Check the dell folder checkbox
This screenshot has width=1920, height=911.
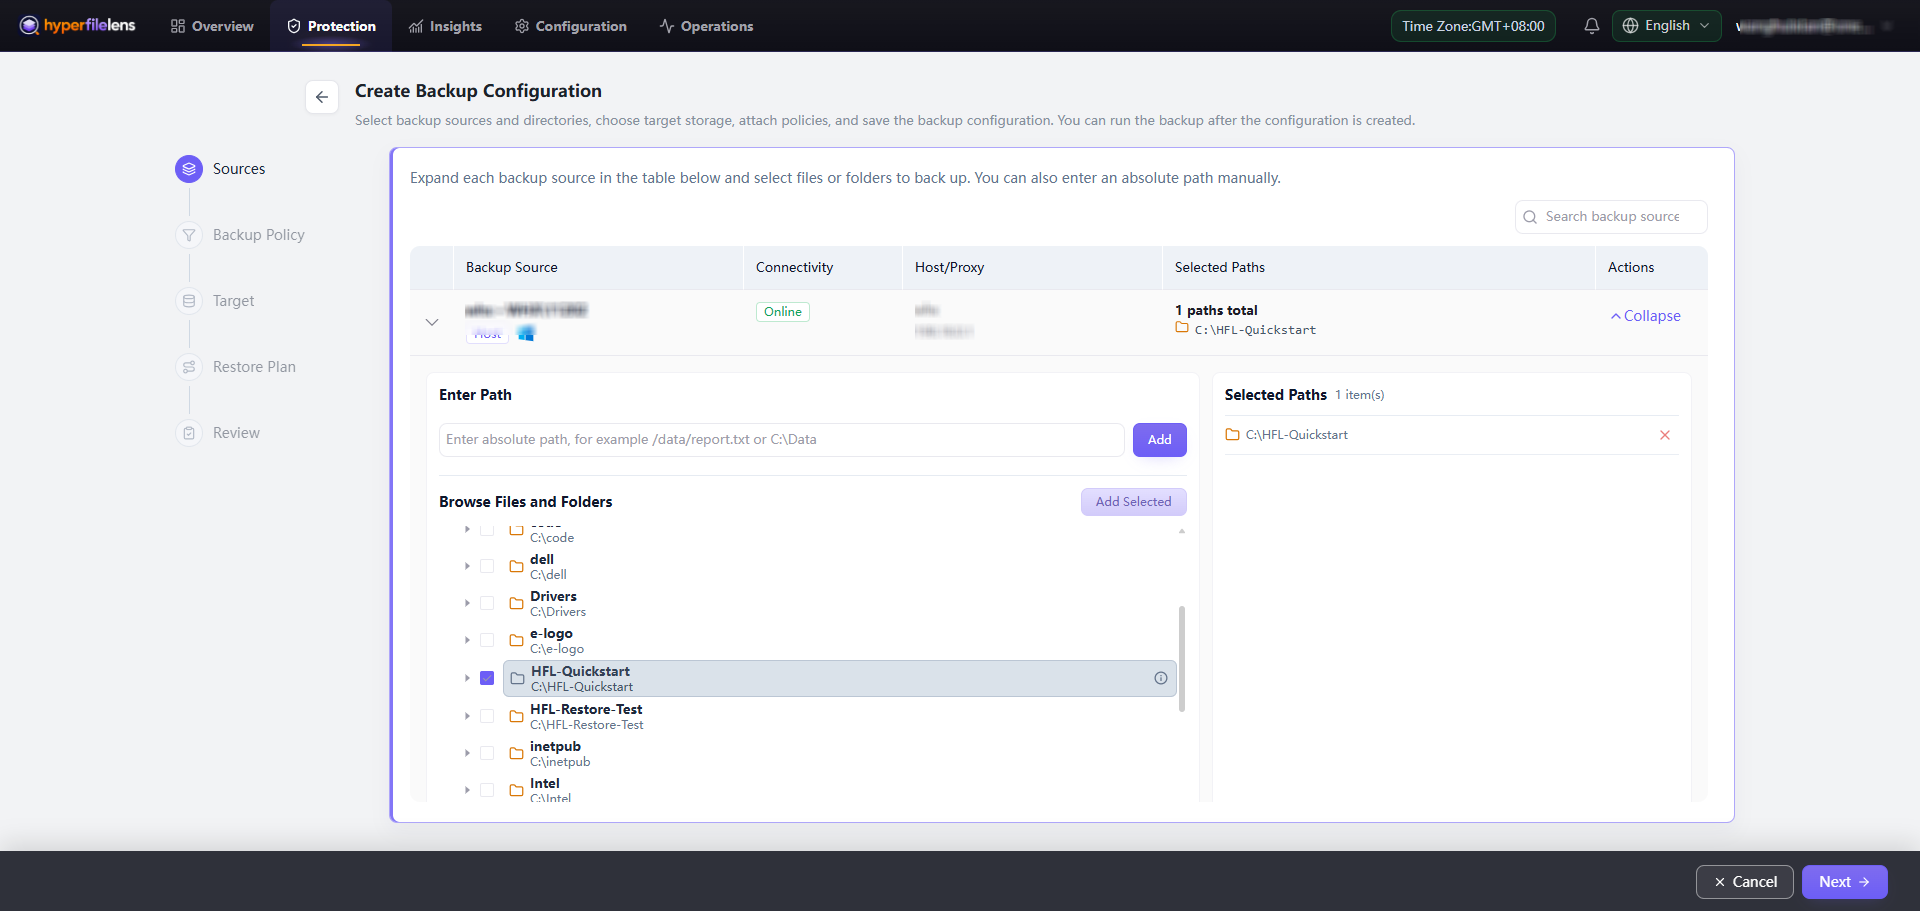pos(487,566)
